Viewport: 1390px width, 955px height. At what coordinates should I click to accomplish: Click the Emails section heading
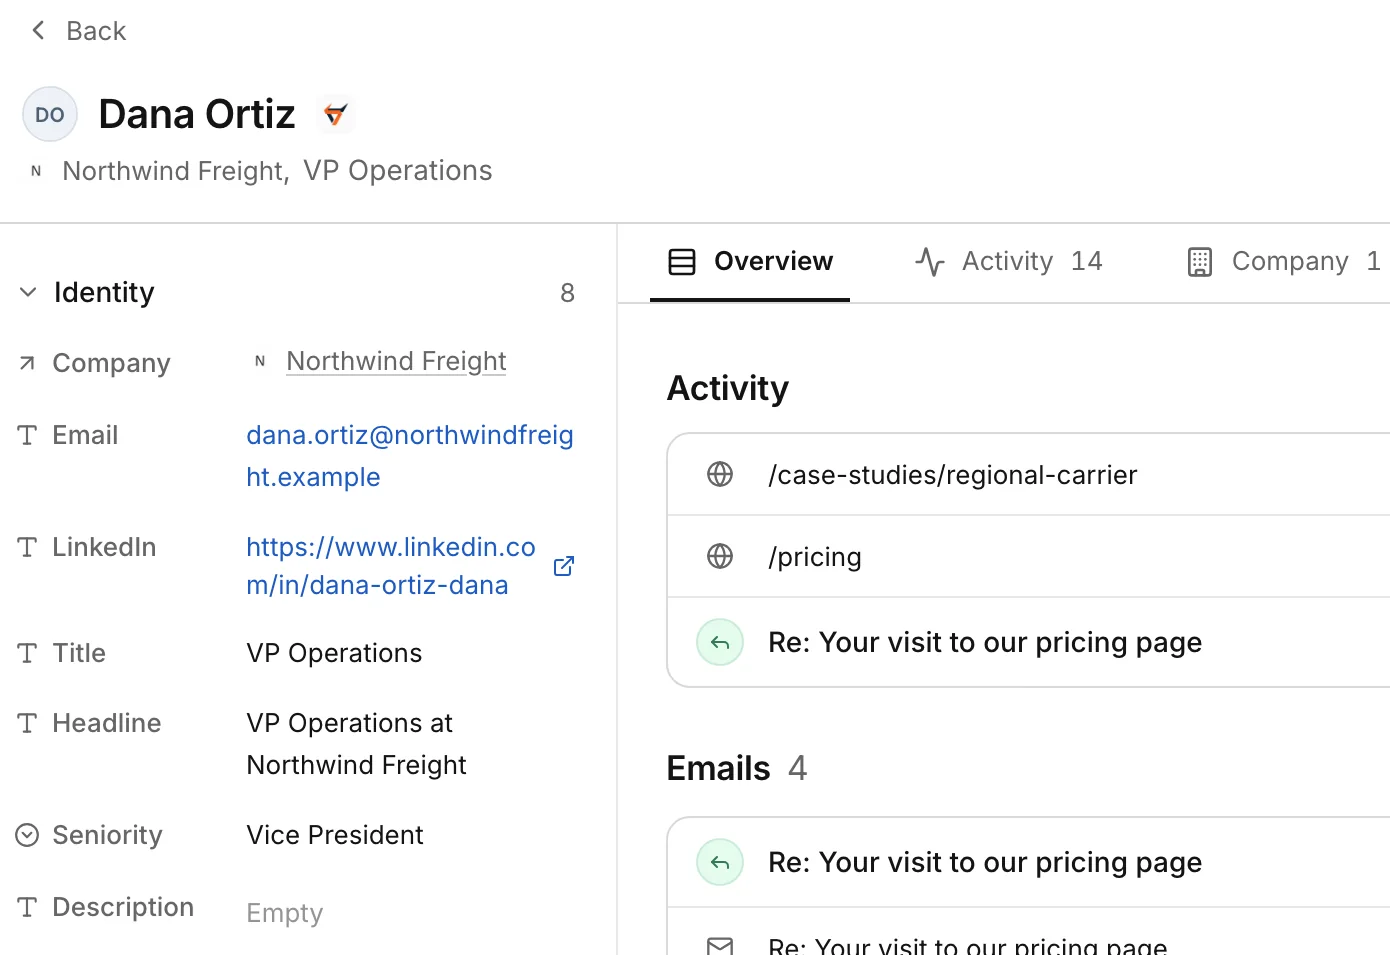coord(718,768)
